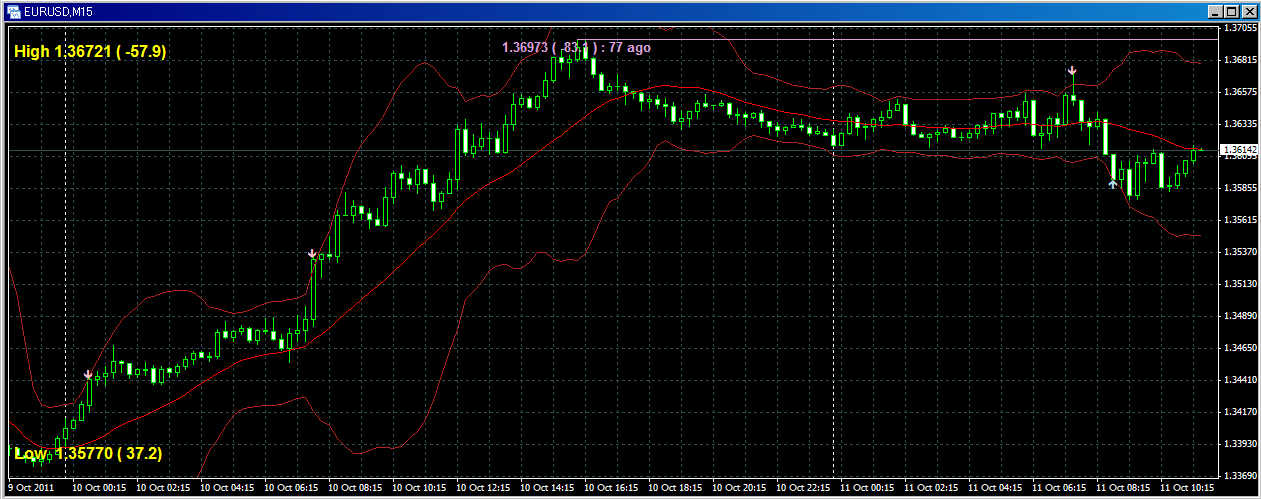Select the pink arrow near 10 Oct 00:15
This screenshot has width=1261, height=499.
[x=88, y=375]
